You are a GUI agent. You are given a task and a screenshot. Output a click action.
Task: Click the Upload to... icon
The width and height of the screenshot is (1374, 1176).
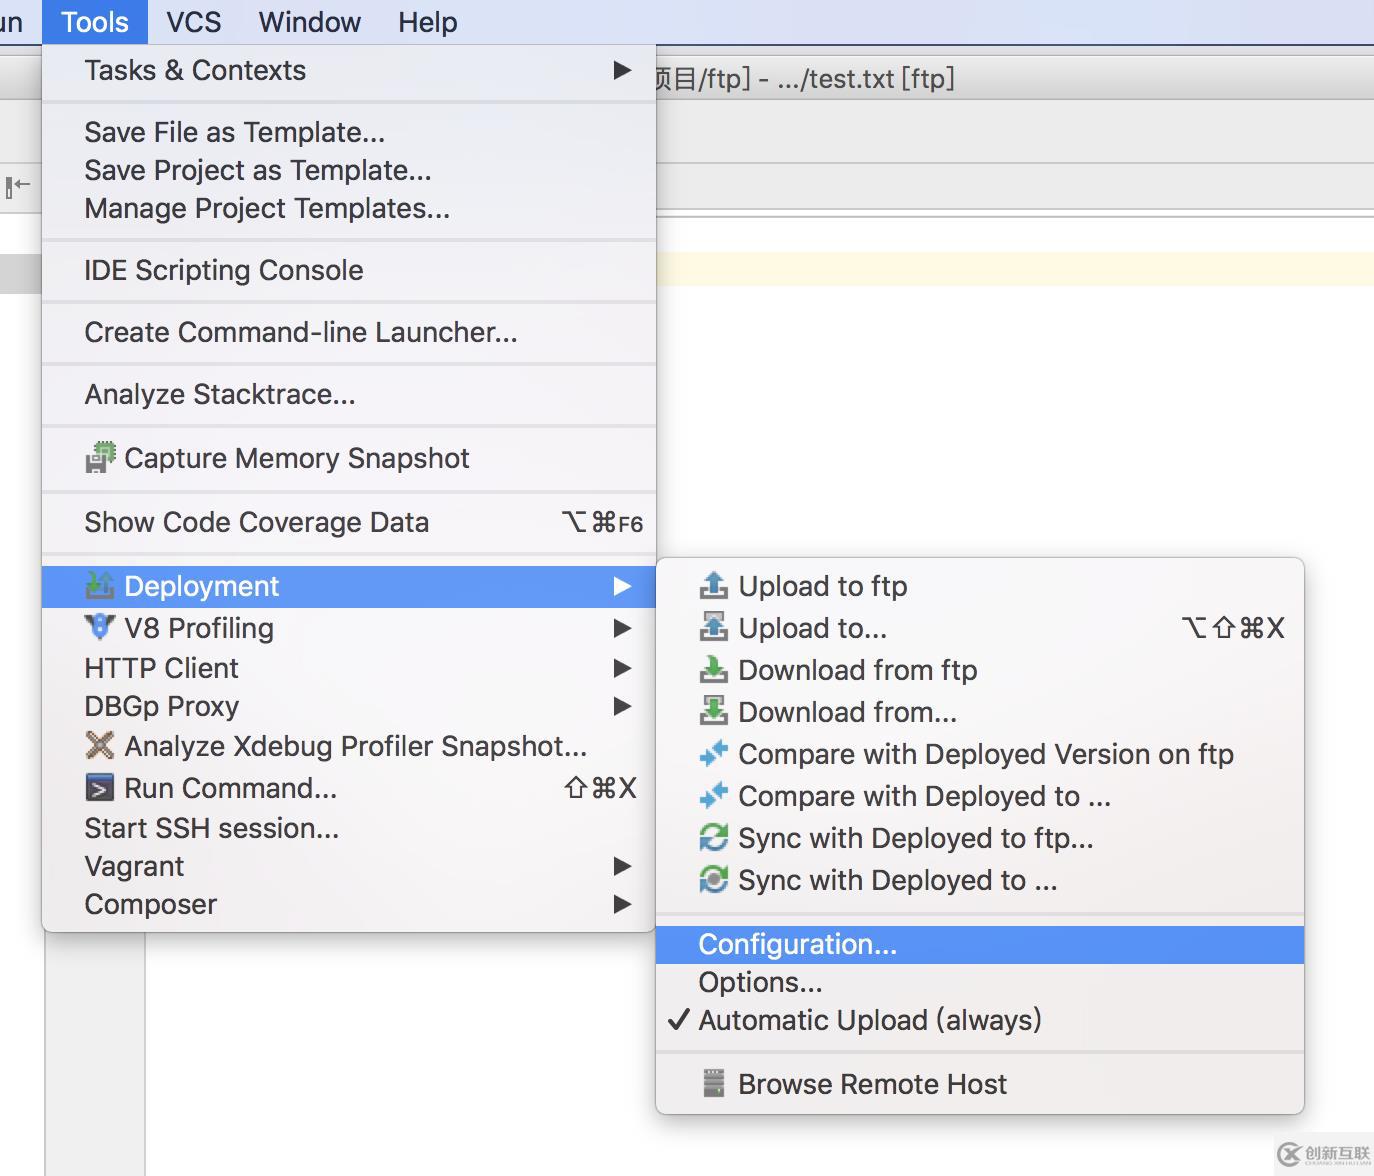[x=714, y=628]
